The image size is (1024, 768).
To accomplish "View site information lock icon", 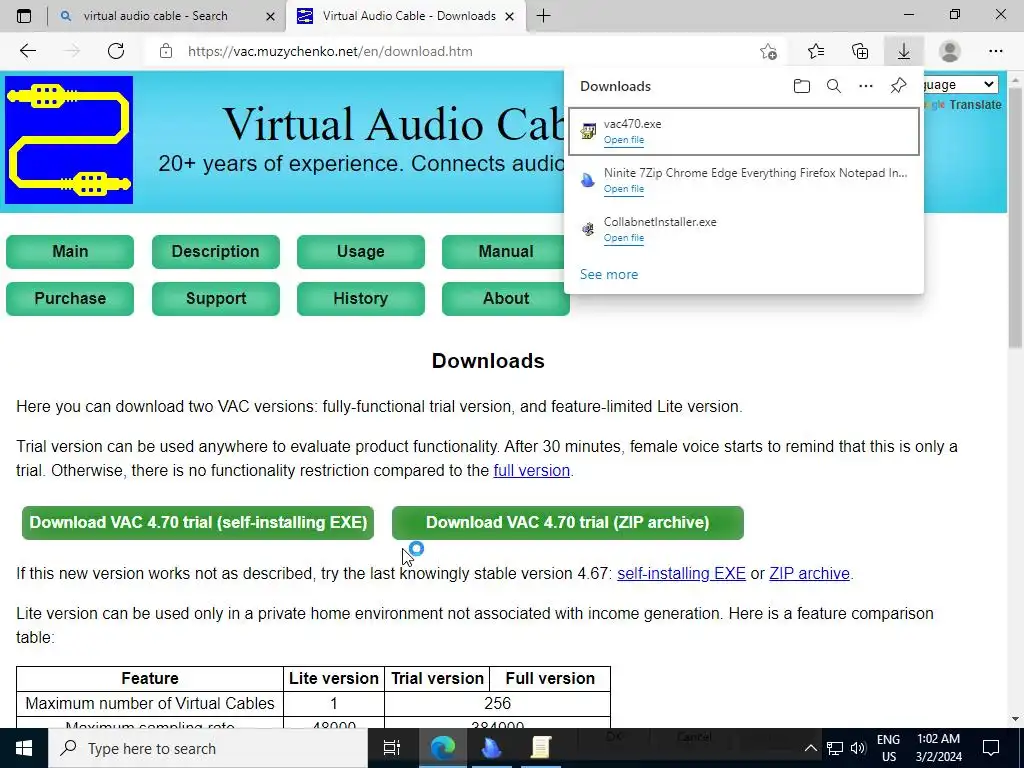I will (x=166, y=51).
